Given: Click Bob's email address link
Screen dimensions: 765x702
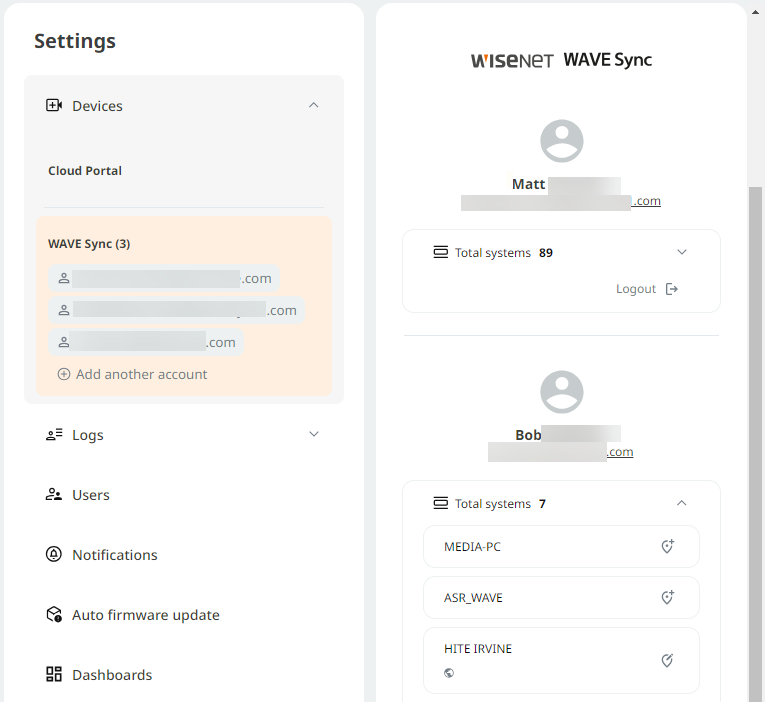Looking at the screenshot, I should click(x=561, y=452).
